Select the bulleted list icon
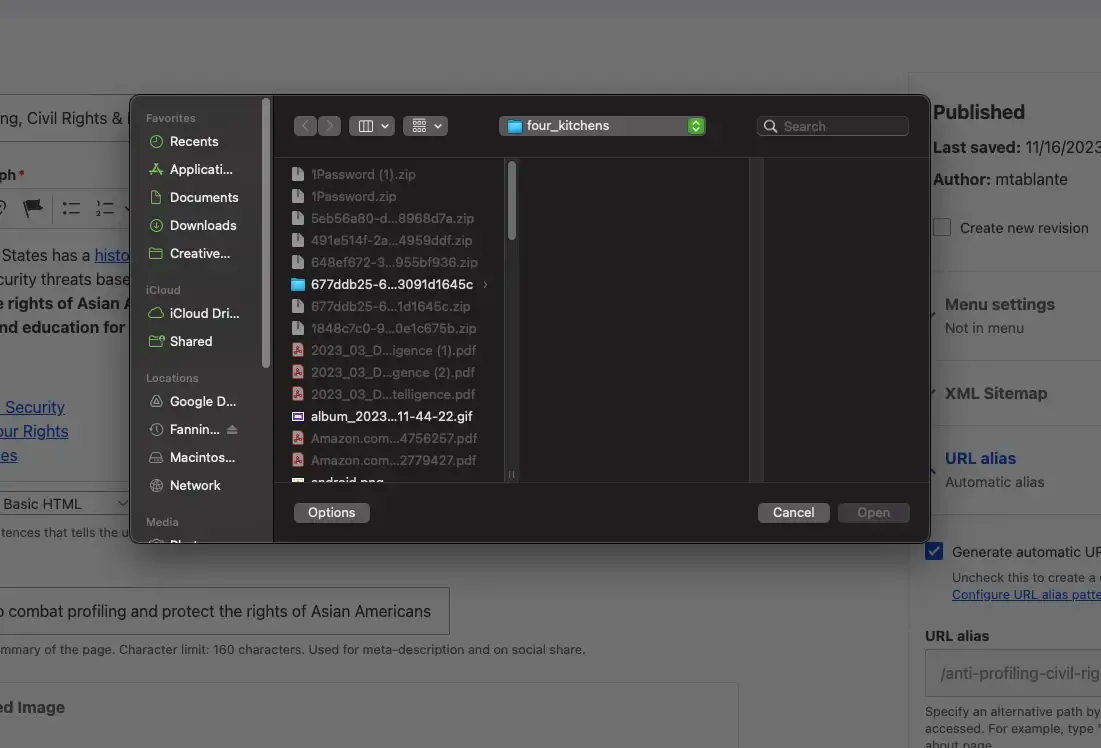 click(70, 208)
